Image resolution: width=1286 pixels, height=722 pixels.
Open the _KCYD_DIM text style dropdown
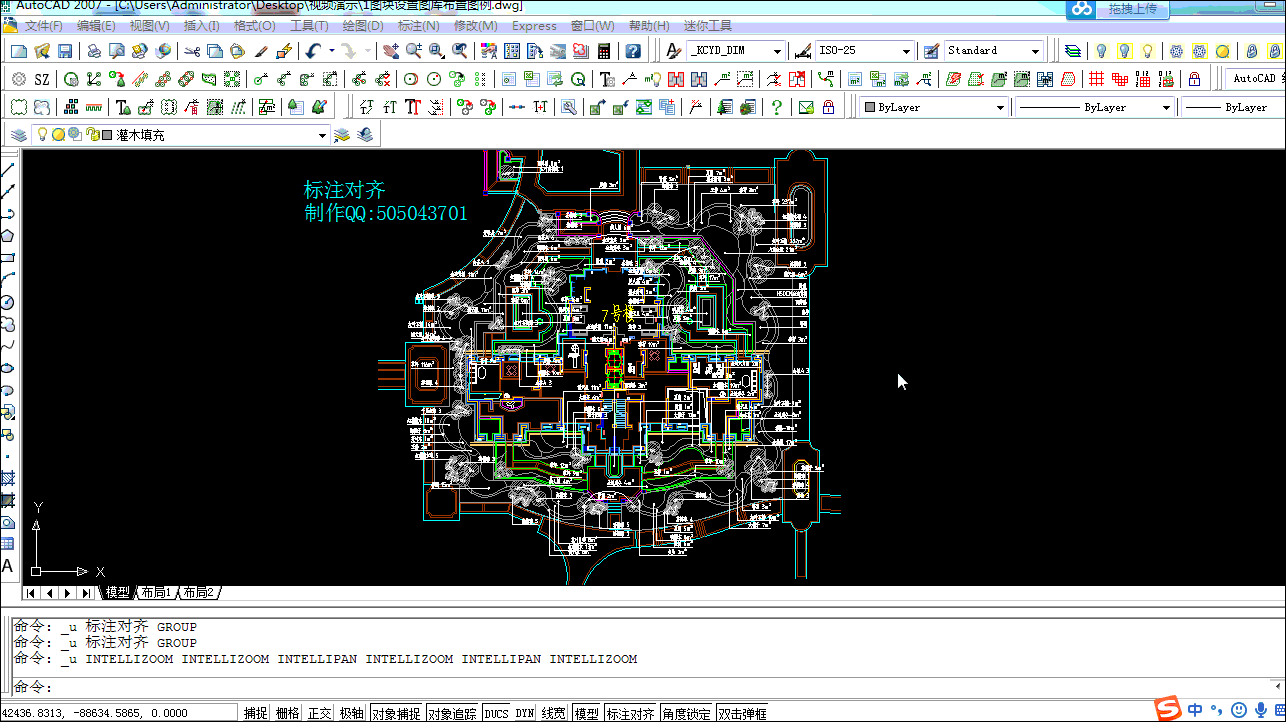(777, 51)
